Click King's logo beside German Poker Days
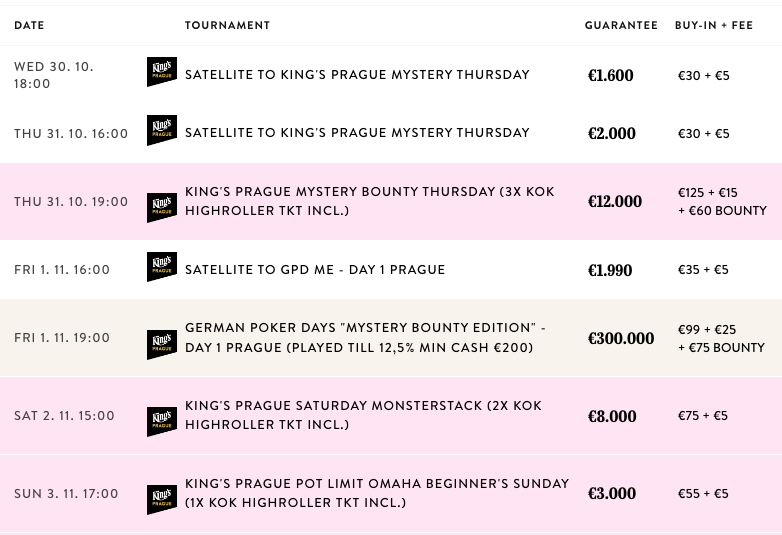 click(162, 345)
